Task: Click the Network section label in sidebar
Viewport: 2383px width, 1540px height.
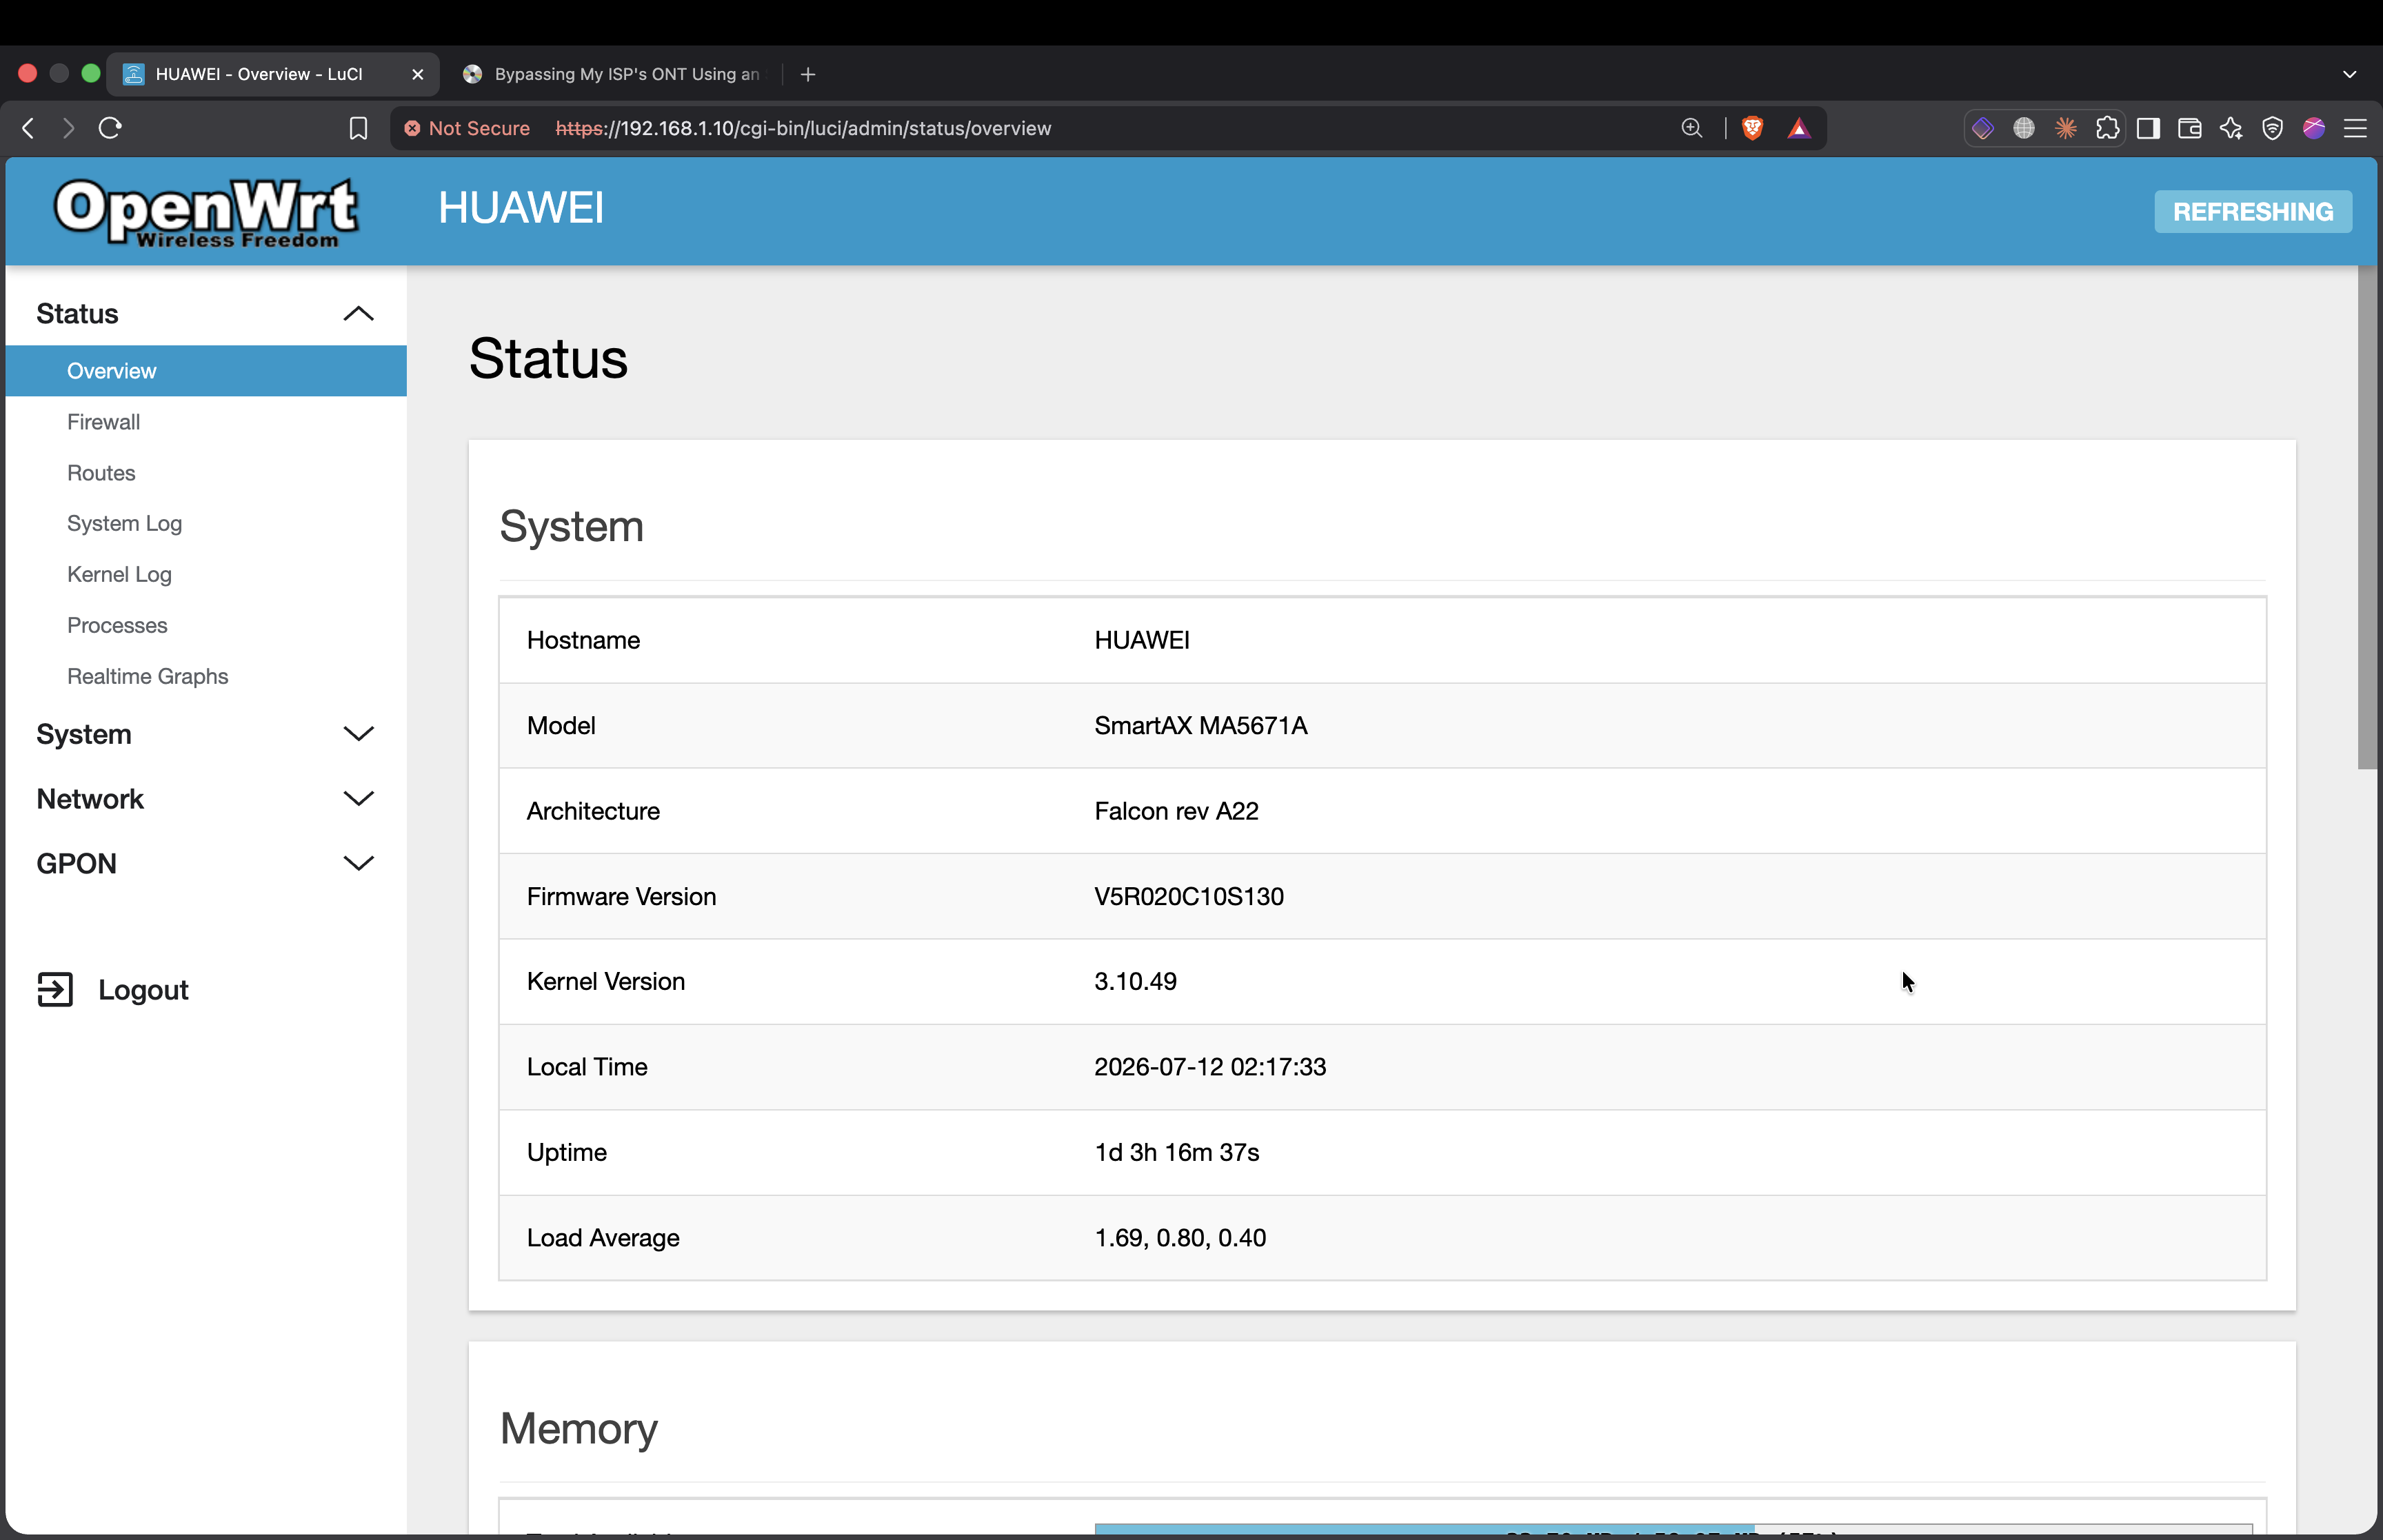Action: (x=90, y=799)
